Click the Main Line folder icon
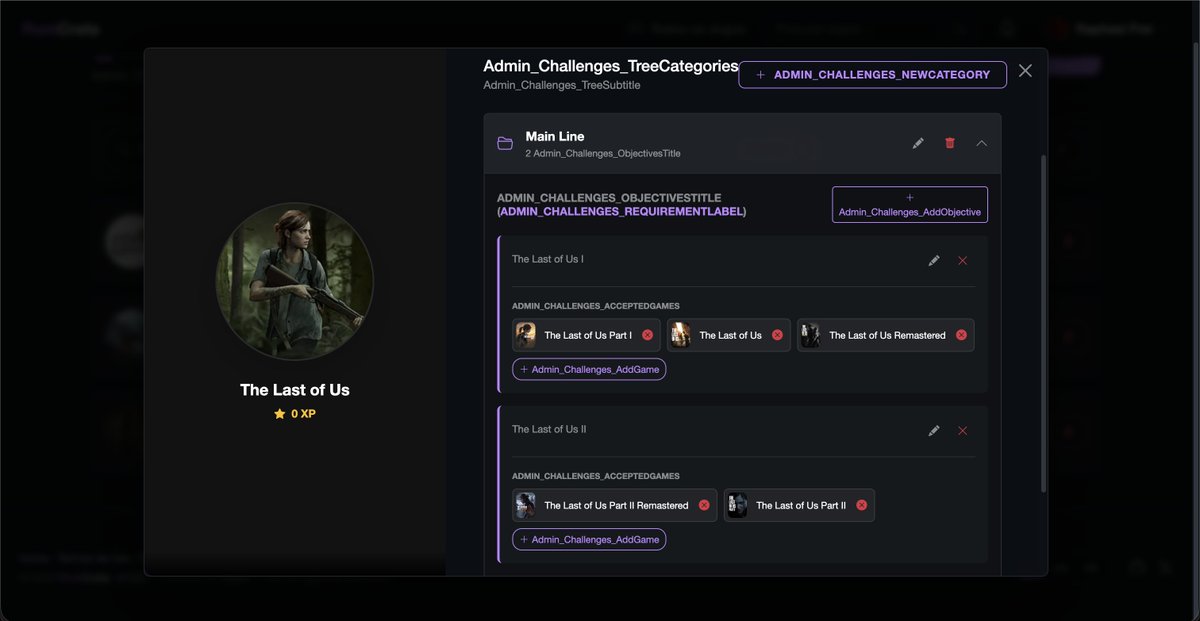This screenshot has width=1200, height=621. pos(505,143)
